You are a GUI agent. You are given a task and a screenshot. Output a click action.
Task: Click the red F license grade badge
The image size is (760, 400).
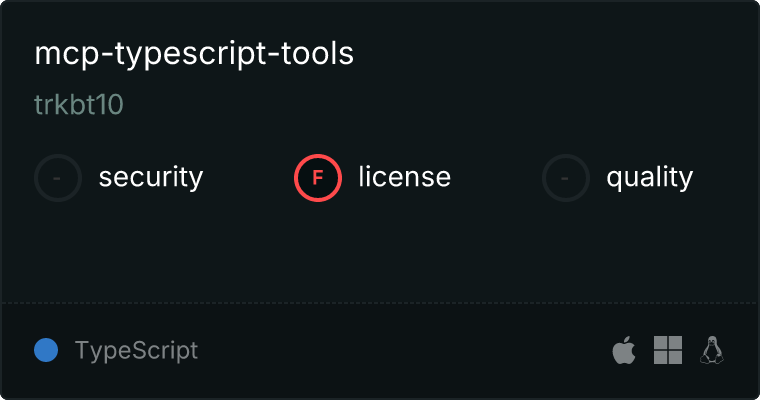coord(318,178)
